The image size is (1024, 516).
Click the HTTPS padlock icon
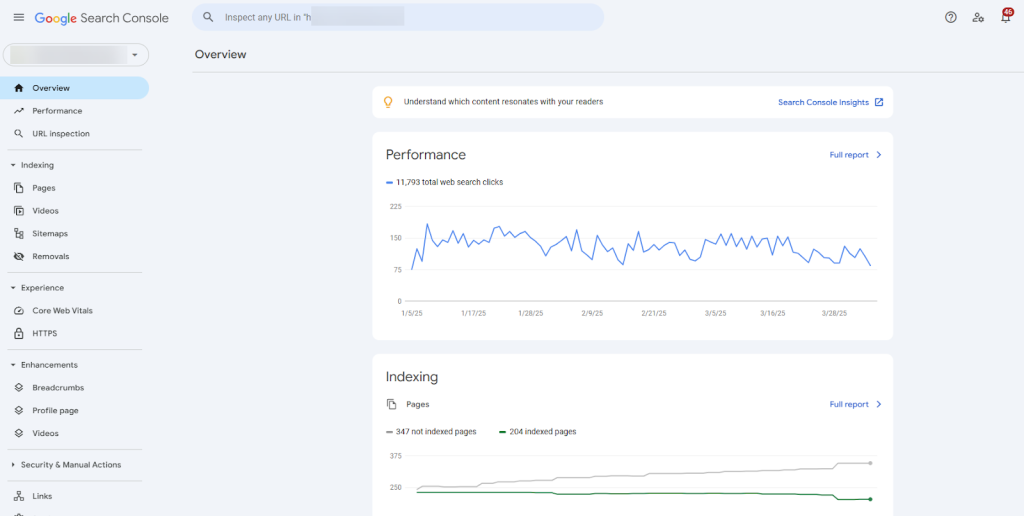(x=19, y=334)
